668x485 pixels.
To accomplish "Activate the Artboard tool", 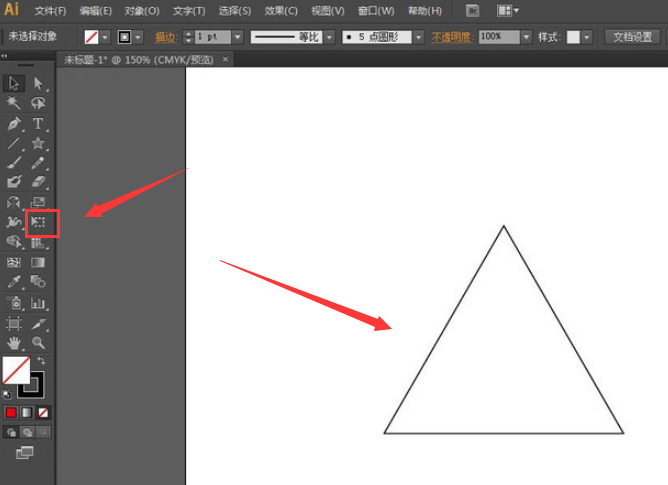I will point(14,323).
